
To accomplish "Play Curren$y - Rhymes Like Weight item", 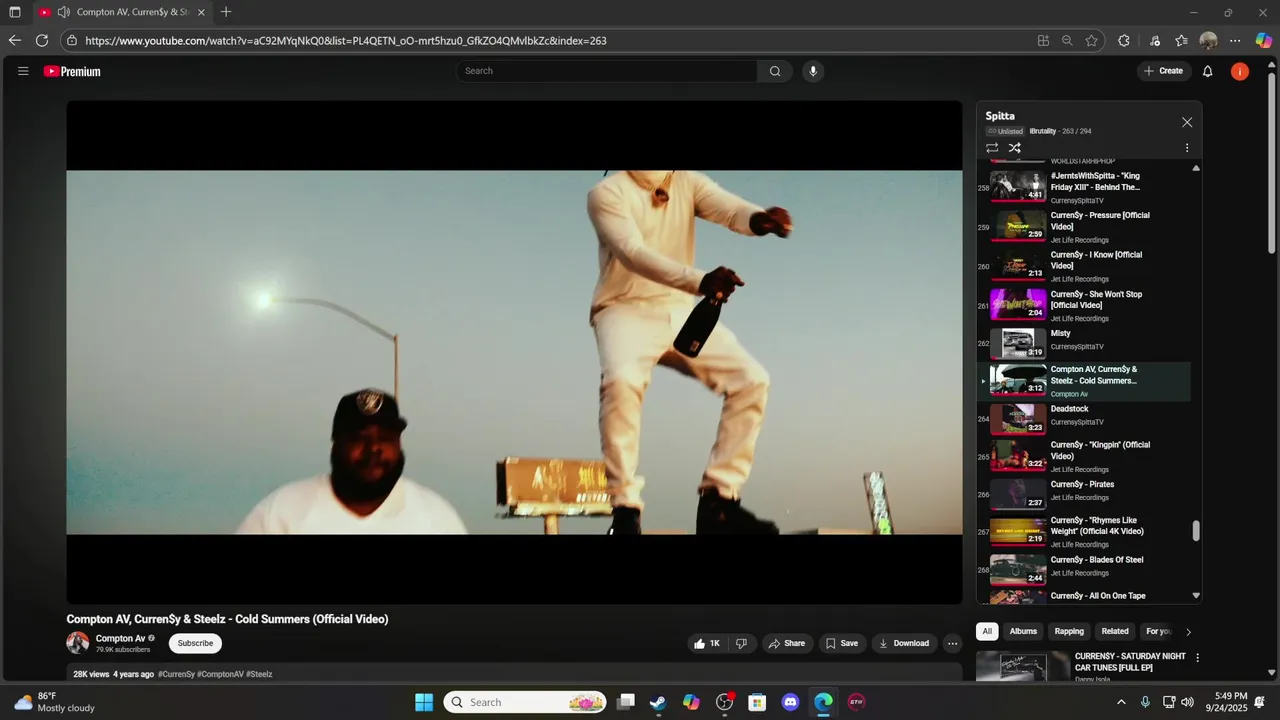I will 1084,532.
